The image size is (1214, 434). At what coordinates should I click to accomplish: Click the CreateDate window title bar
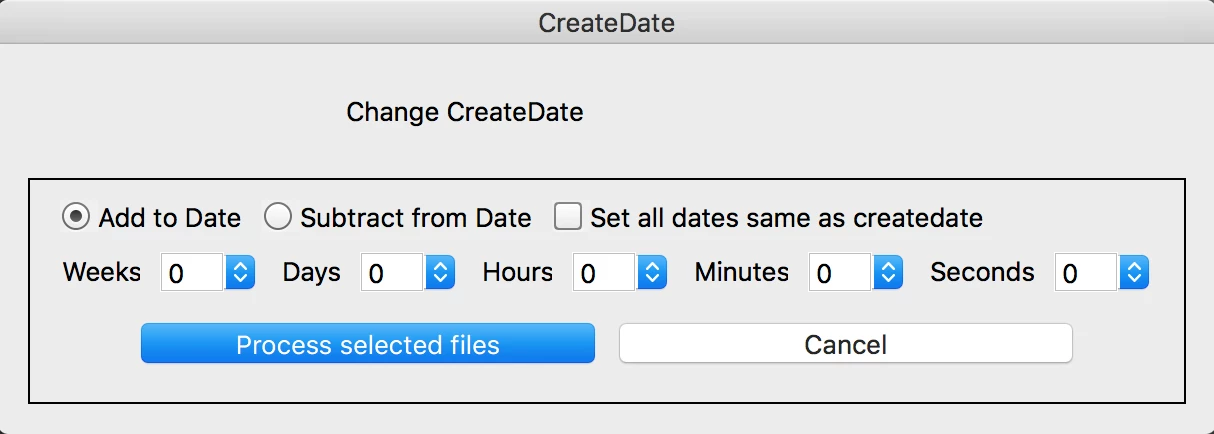coord(606,22)
